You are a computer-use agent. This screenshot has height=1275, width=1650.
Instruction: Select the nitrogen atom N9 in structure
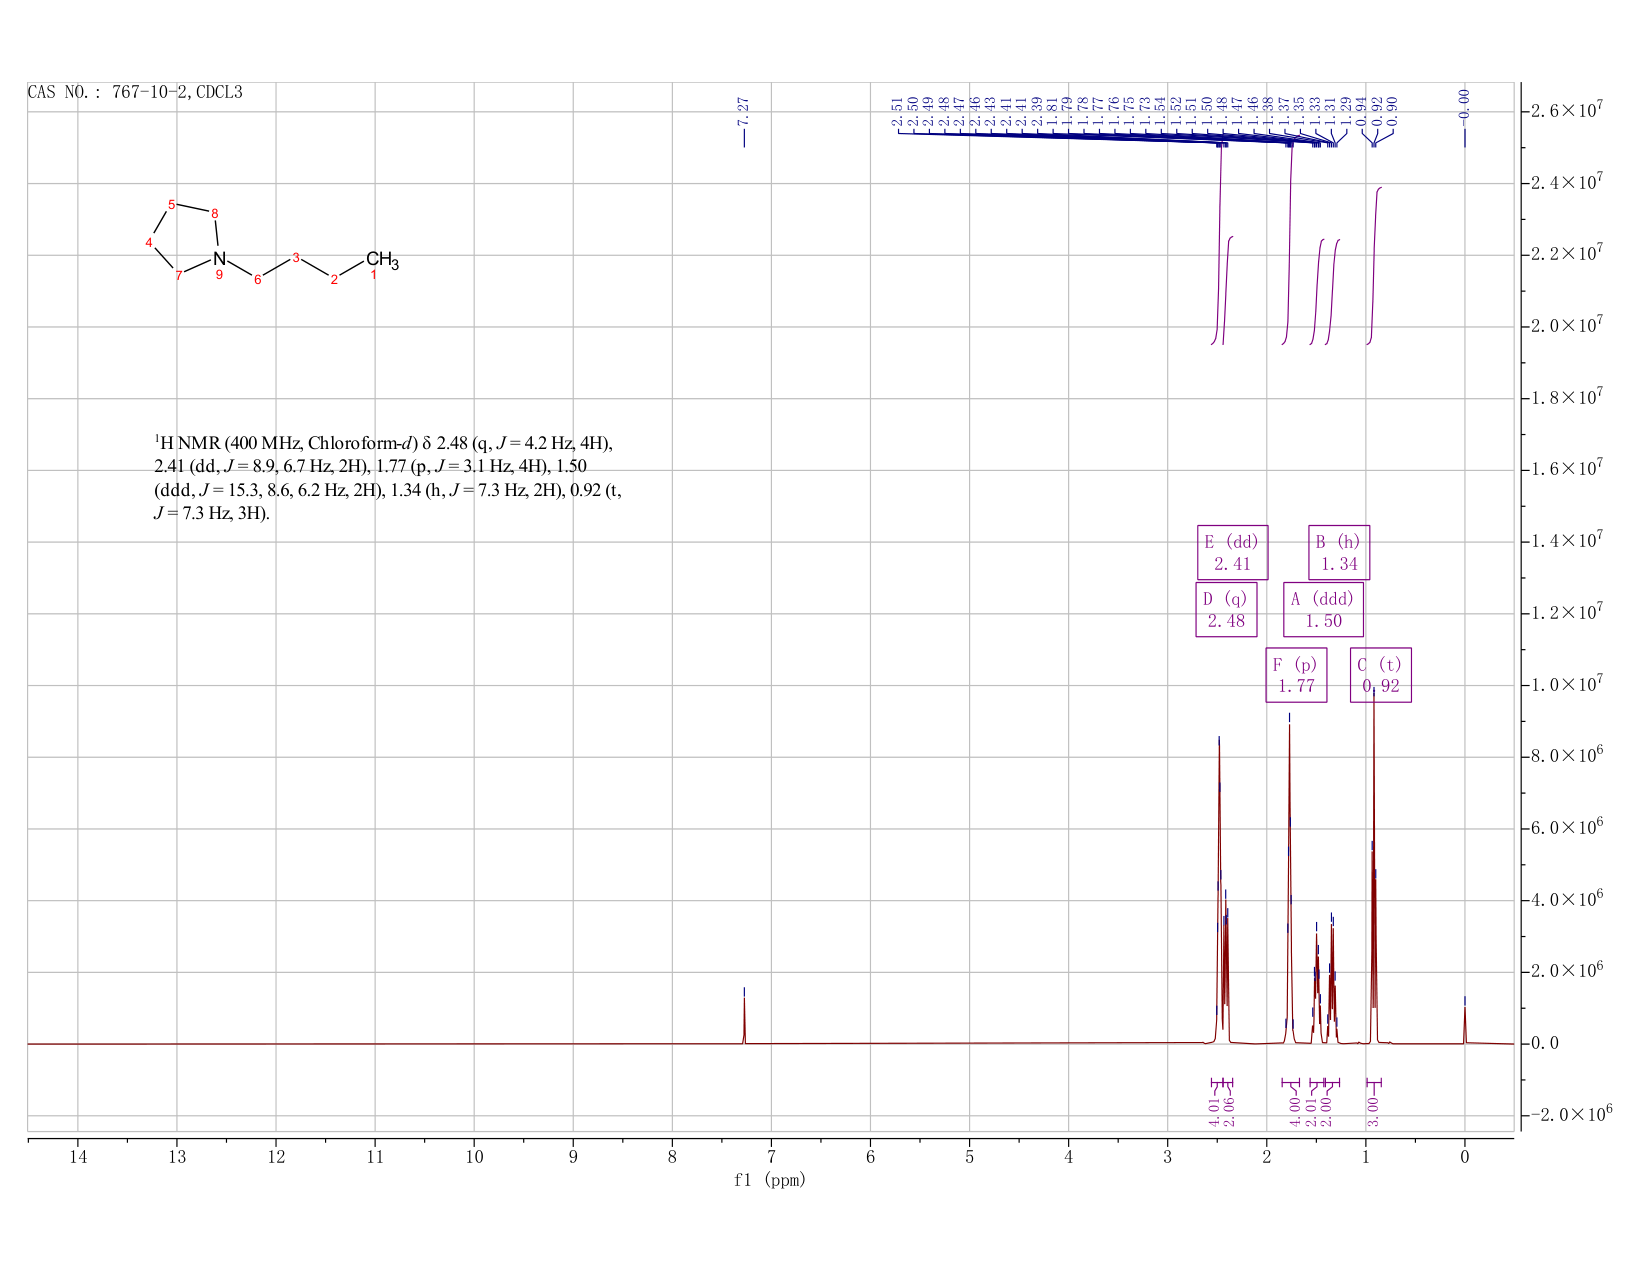220,260
